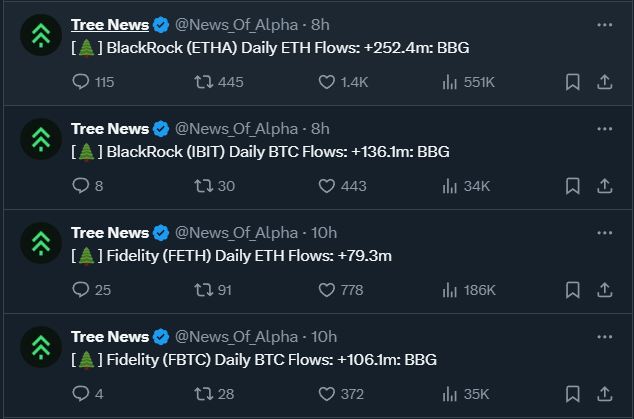Open analytics with 186K views

pyautogui.click(x=469, y=290)
